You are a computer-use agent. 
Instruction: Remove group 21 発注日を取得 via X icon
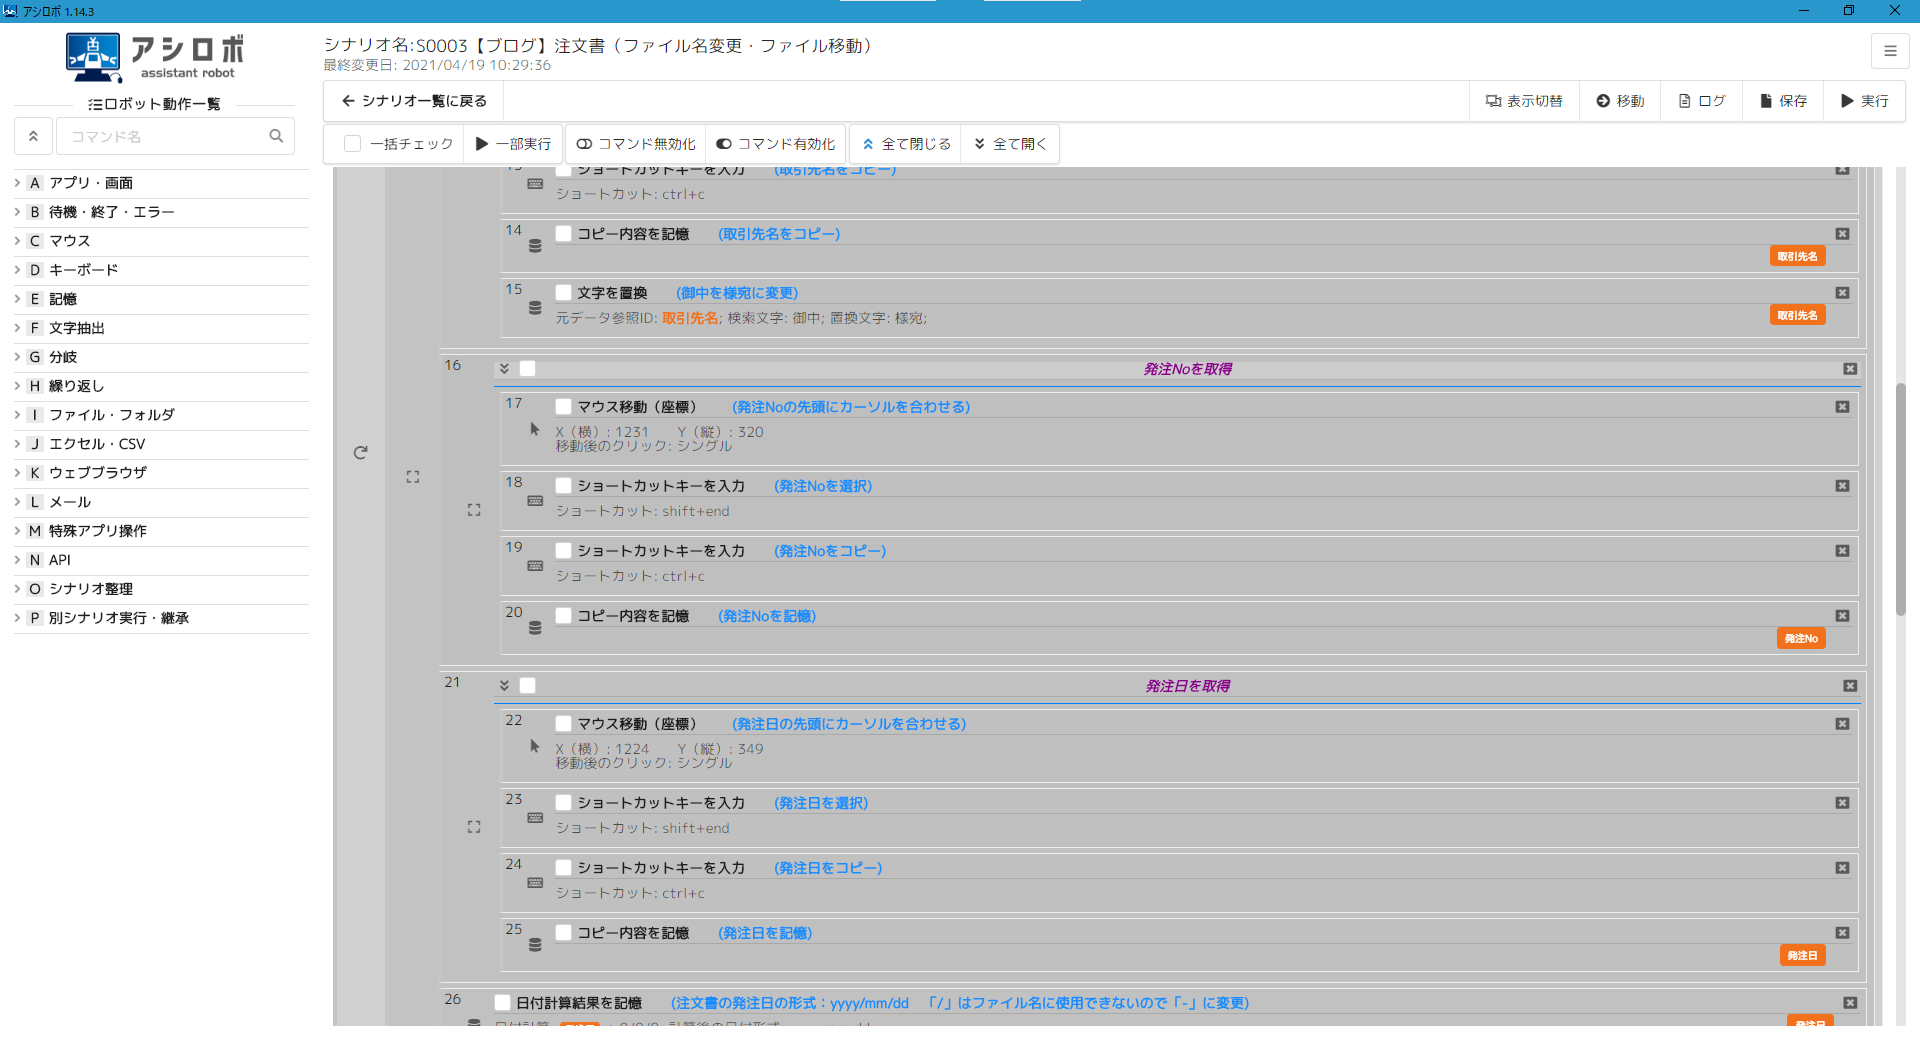1850,686
